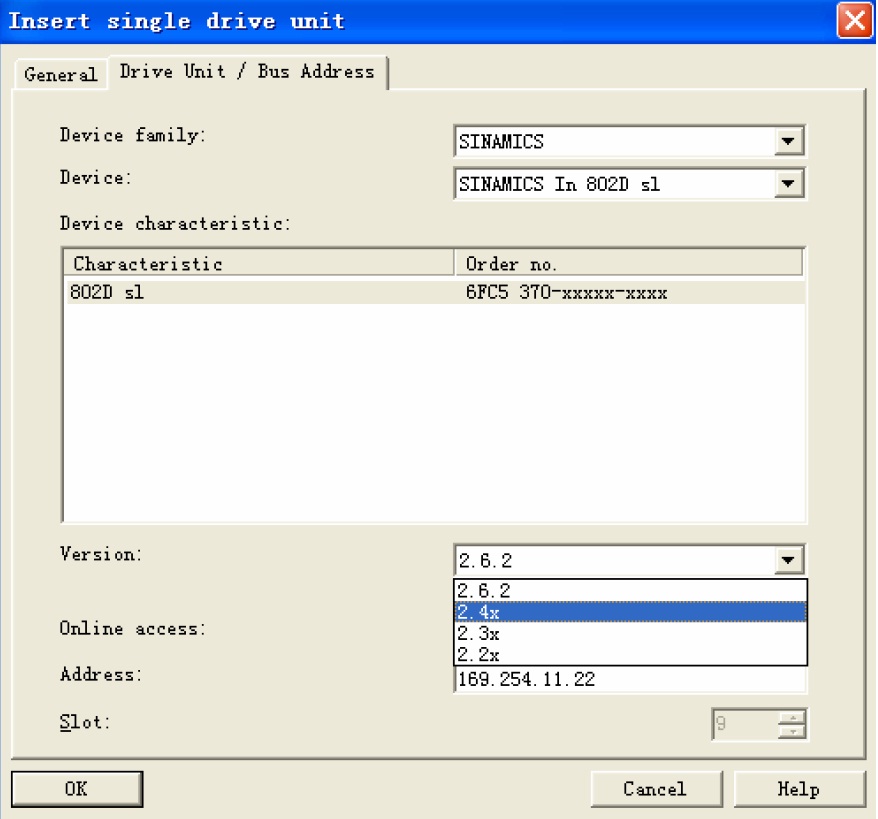This screenshot has width=878, height=819.
Task: Increase the Slot value with up arrow
Action: tap(792, 717)
